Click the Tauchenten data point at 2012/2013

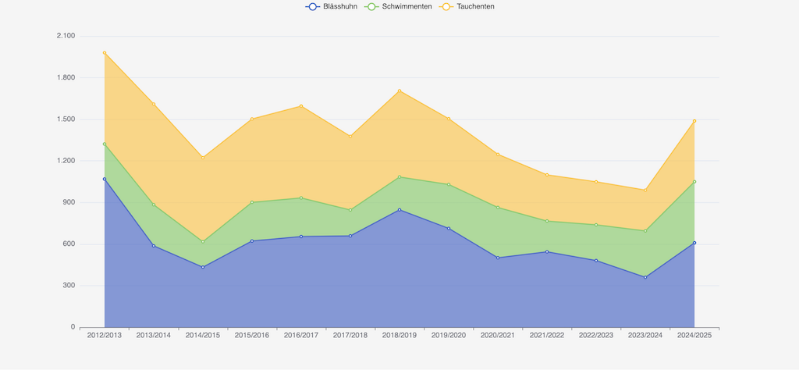(104, 52)
